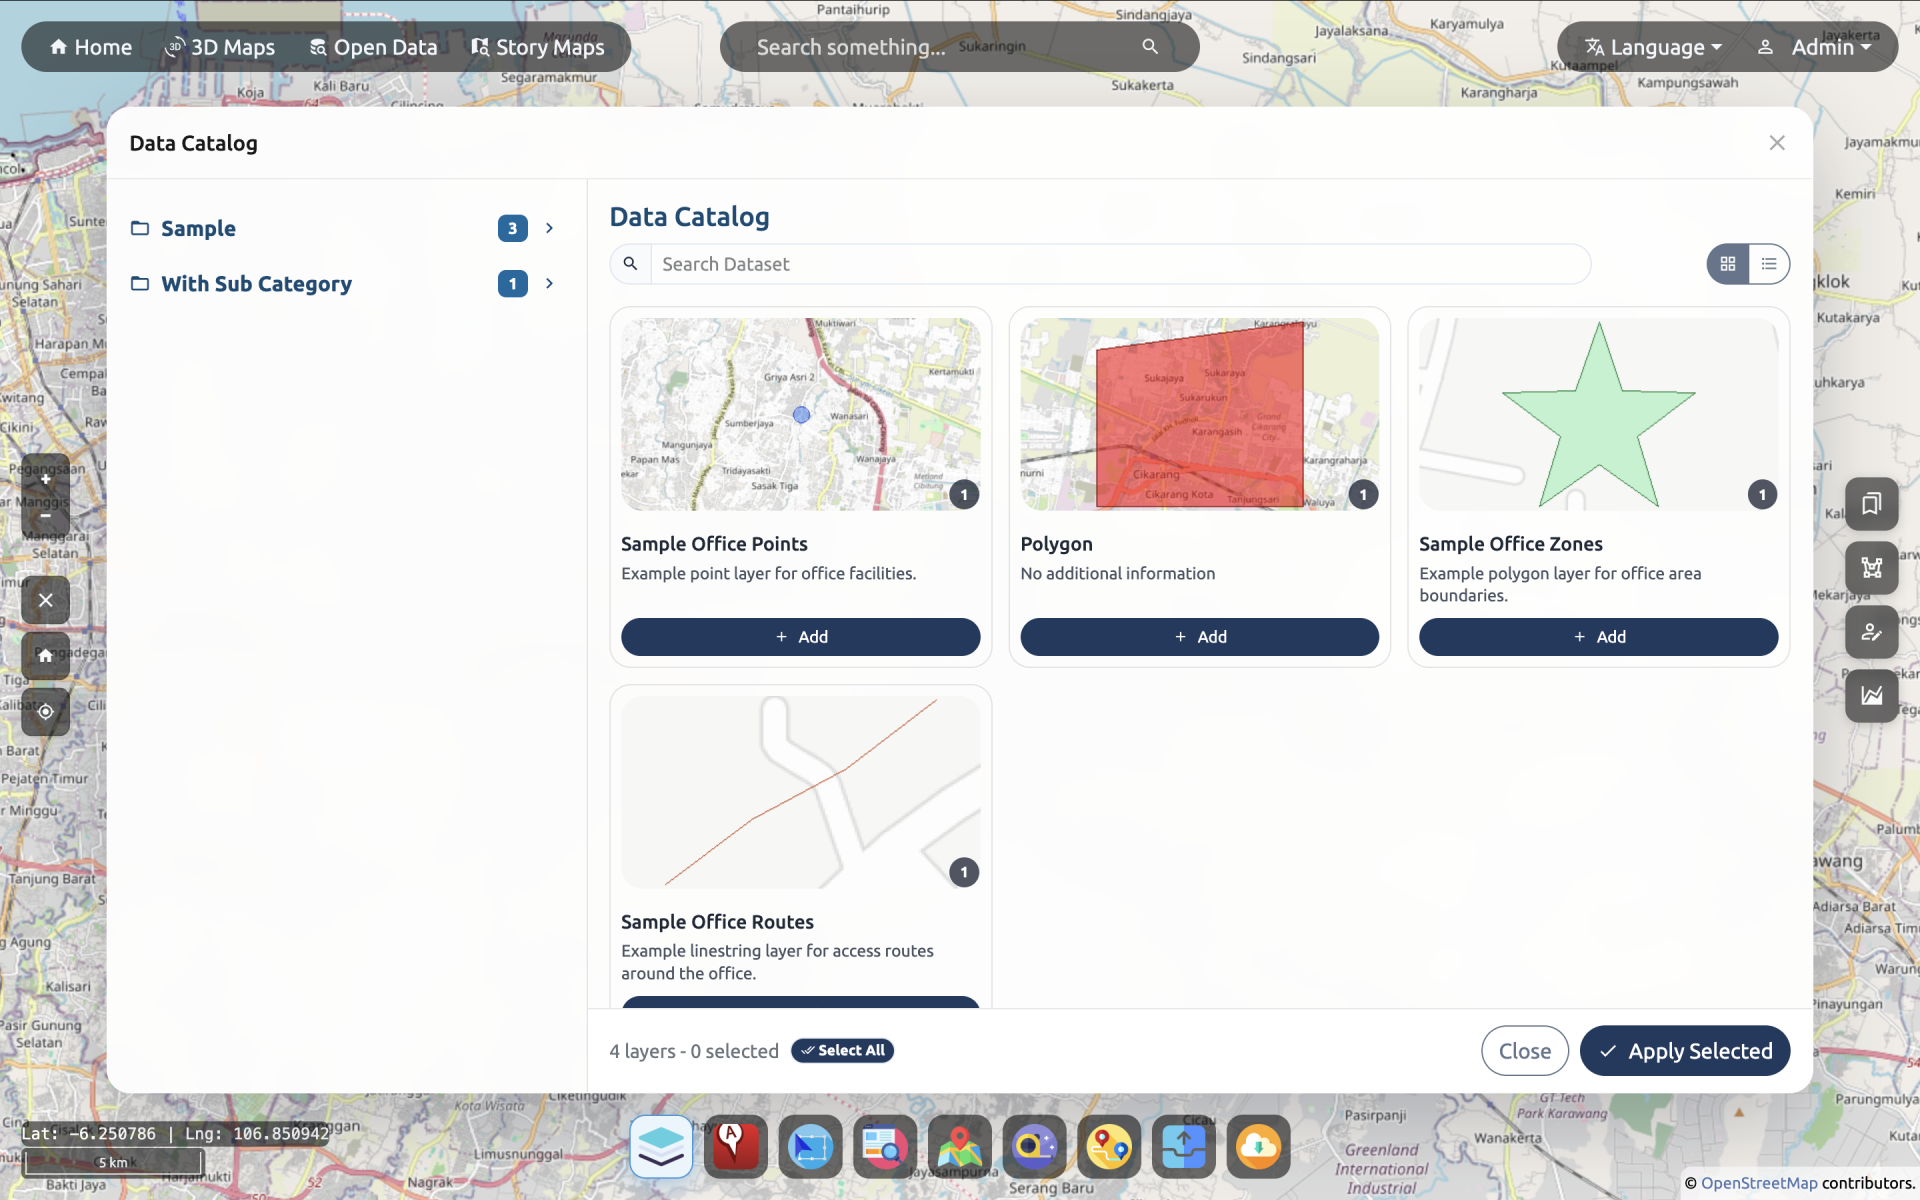Image resolution: width=1920 pixels, height=1200 pixels.
Task: Click the upload tray icon in dock
Action: [1183, 1146]
